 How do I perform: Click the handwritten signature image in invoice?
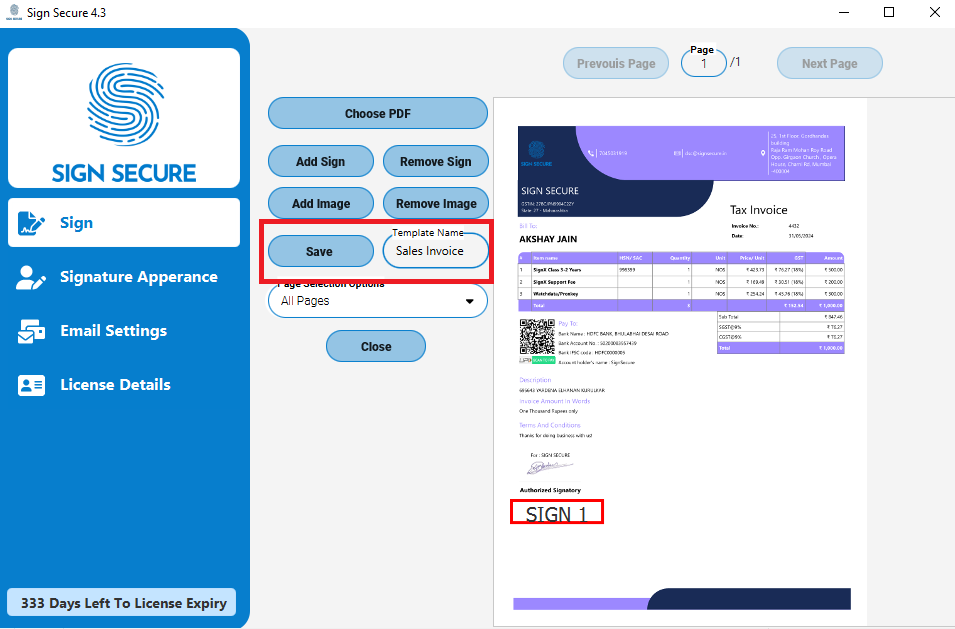(x=549, y=467)
